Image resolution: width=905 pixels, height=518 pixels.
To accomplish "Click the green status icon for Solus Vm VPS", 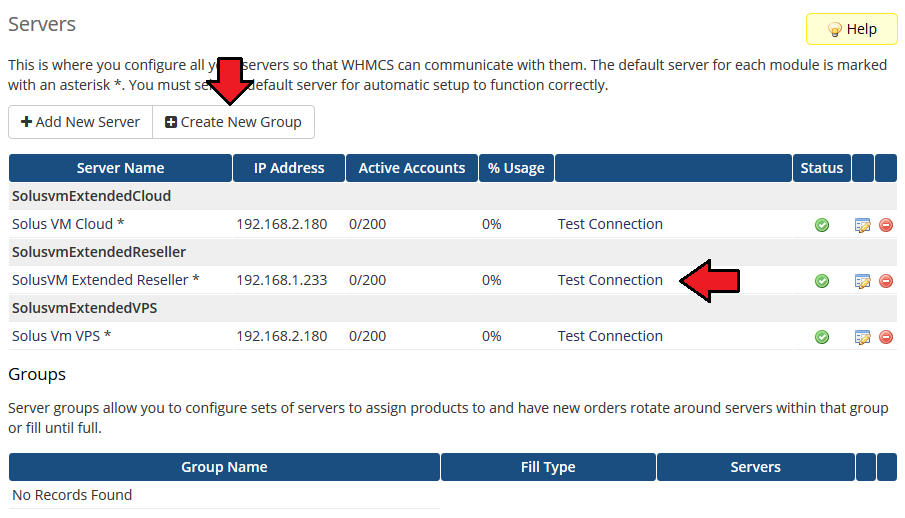I will coord(821,337).
